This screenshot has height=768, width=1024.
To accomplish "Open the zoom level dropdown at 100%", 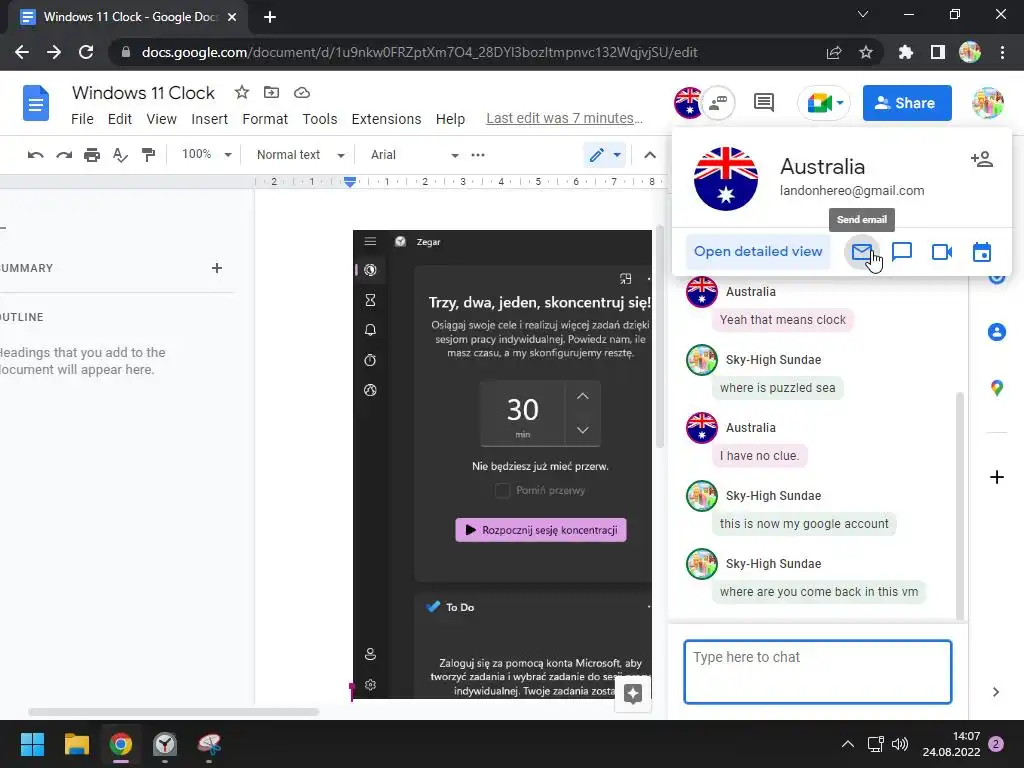I will pyautogui.click(x=206, y=155).
